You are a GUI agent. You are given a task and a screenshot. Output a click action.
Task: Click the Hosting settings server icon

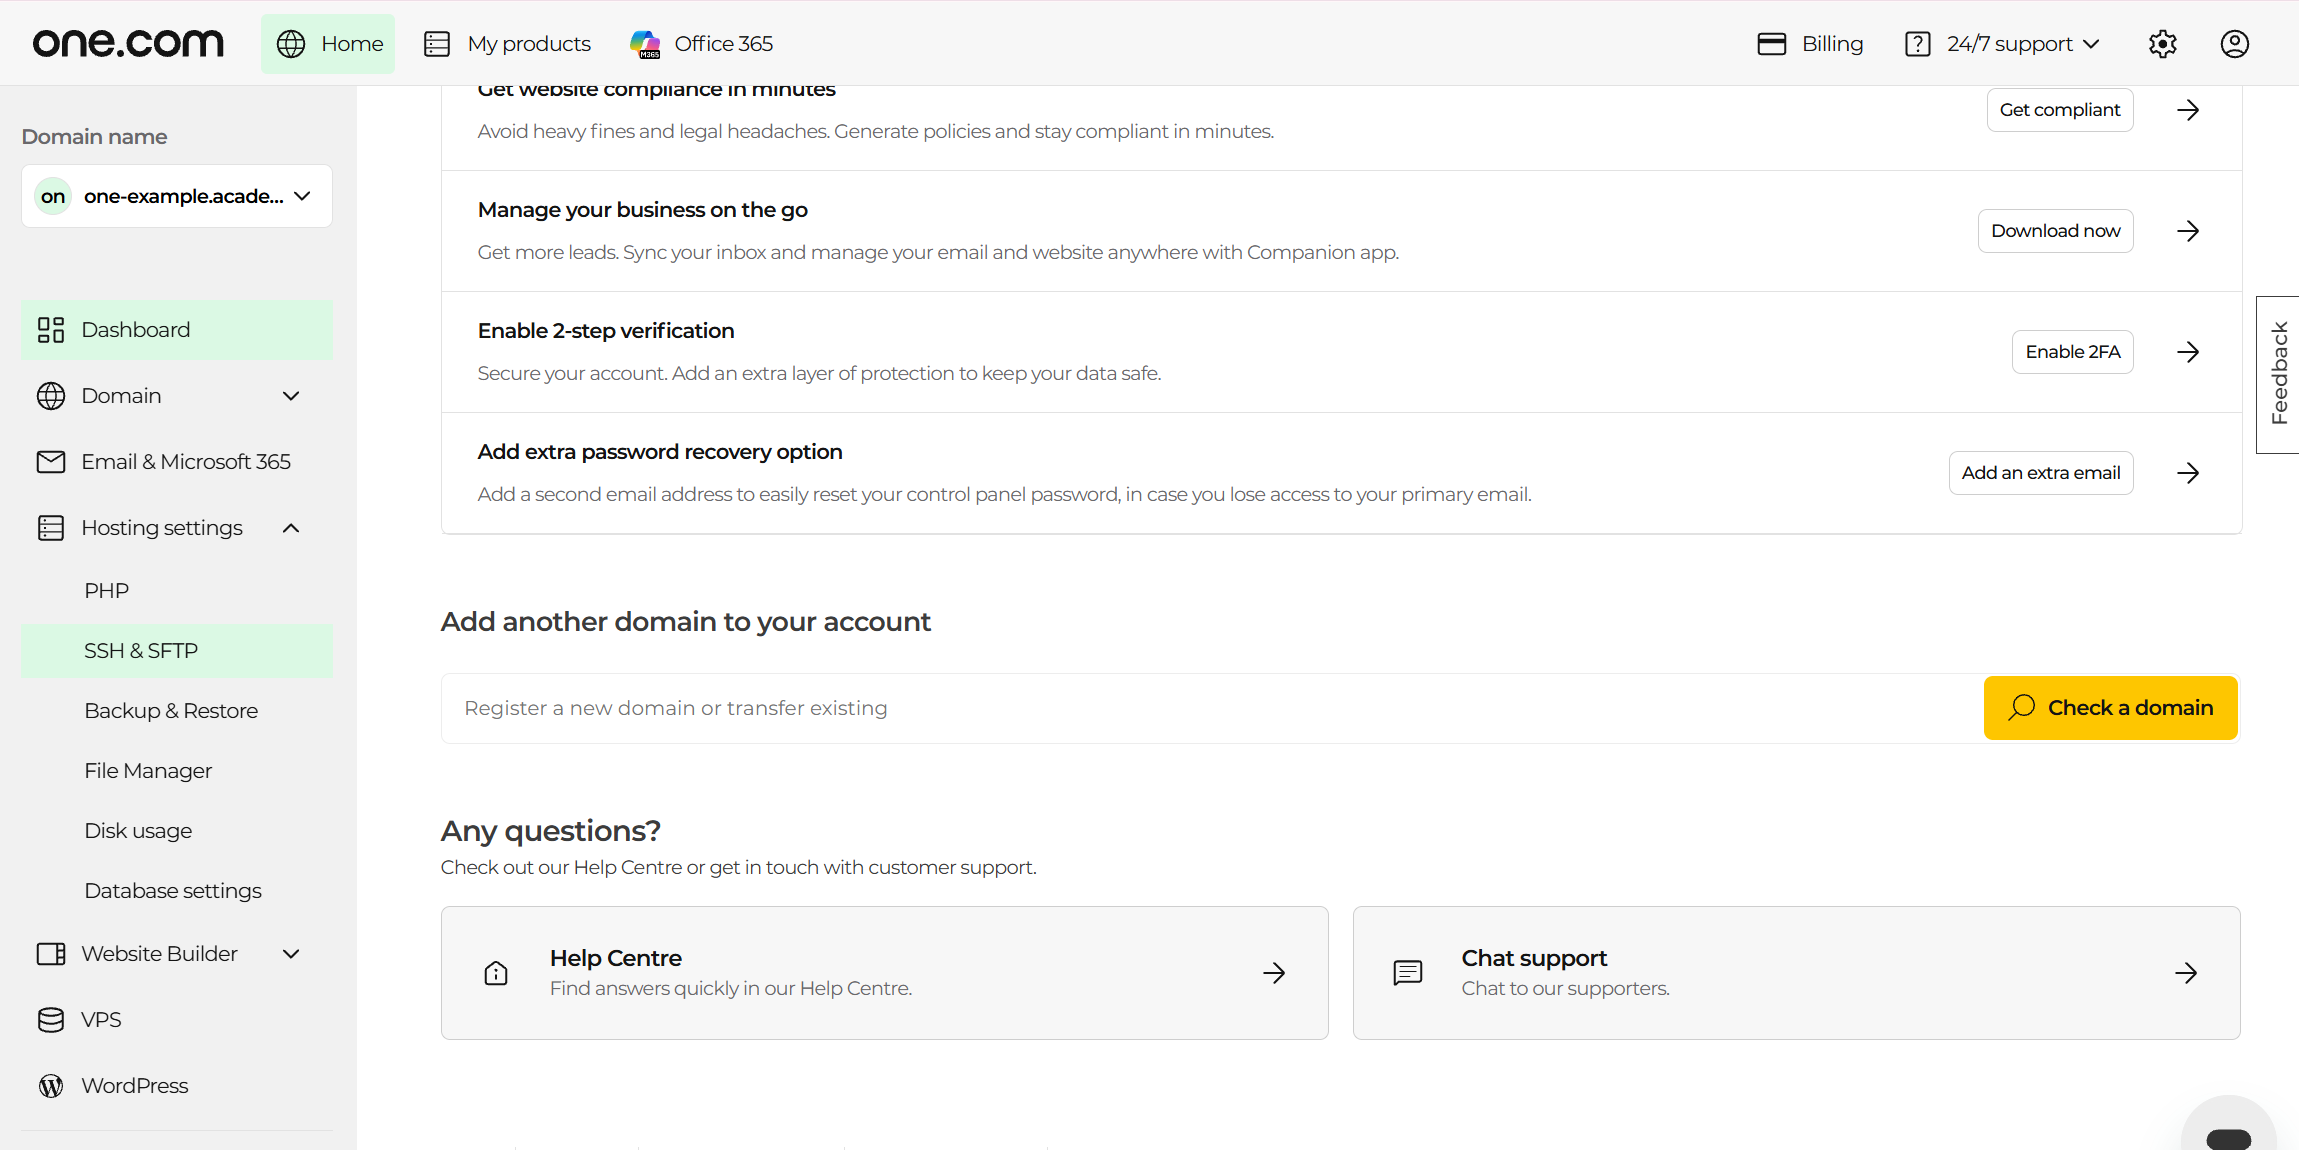[51, 528]
